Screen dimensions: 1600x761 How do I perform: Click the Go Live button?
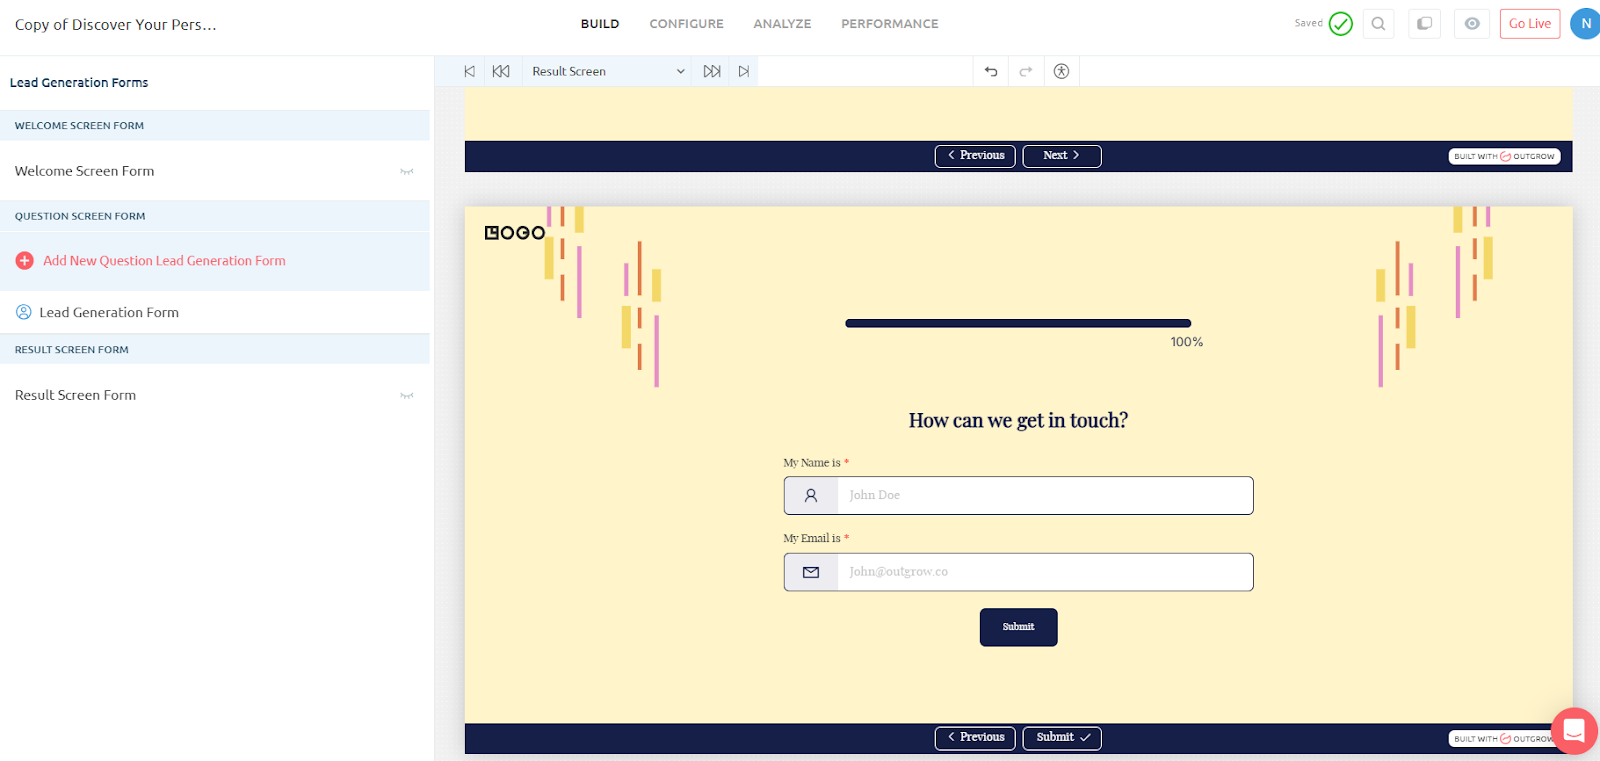(1529, 24)
